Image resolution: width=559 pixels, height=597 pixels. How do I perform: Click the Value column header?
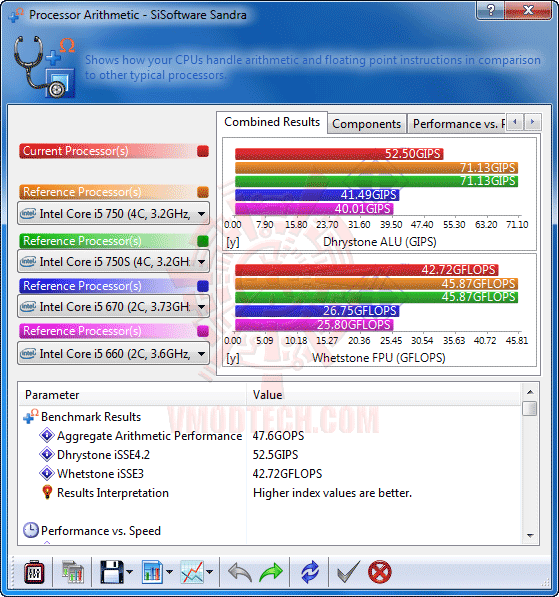(x=383, y=395)
